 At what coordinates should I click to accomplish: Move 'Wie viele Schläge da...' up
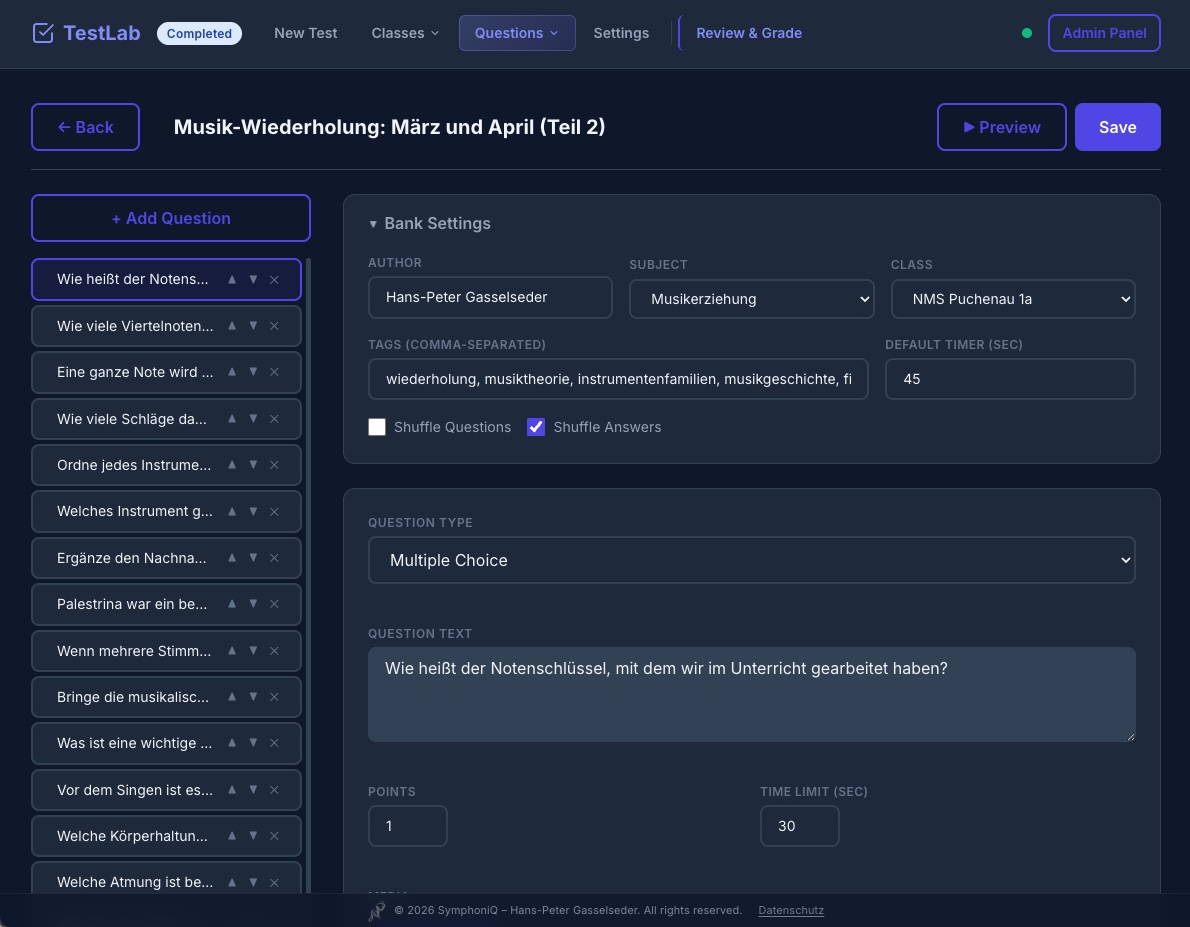point(232,419)
